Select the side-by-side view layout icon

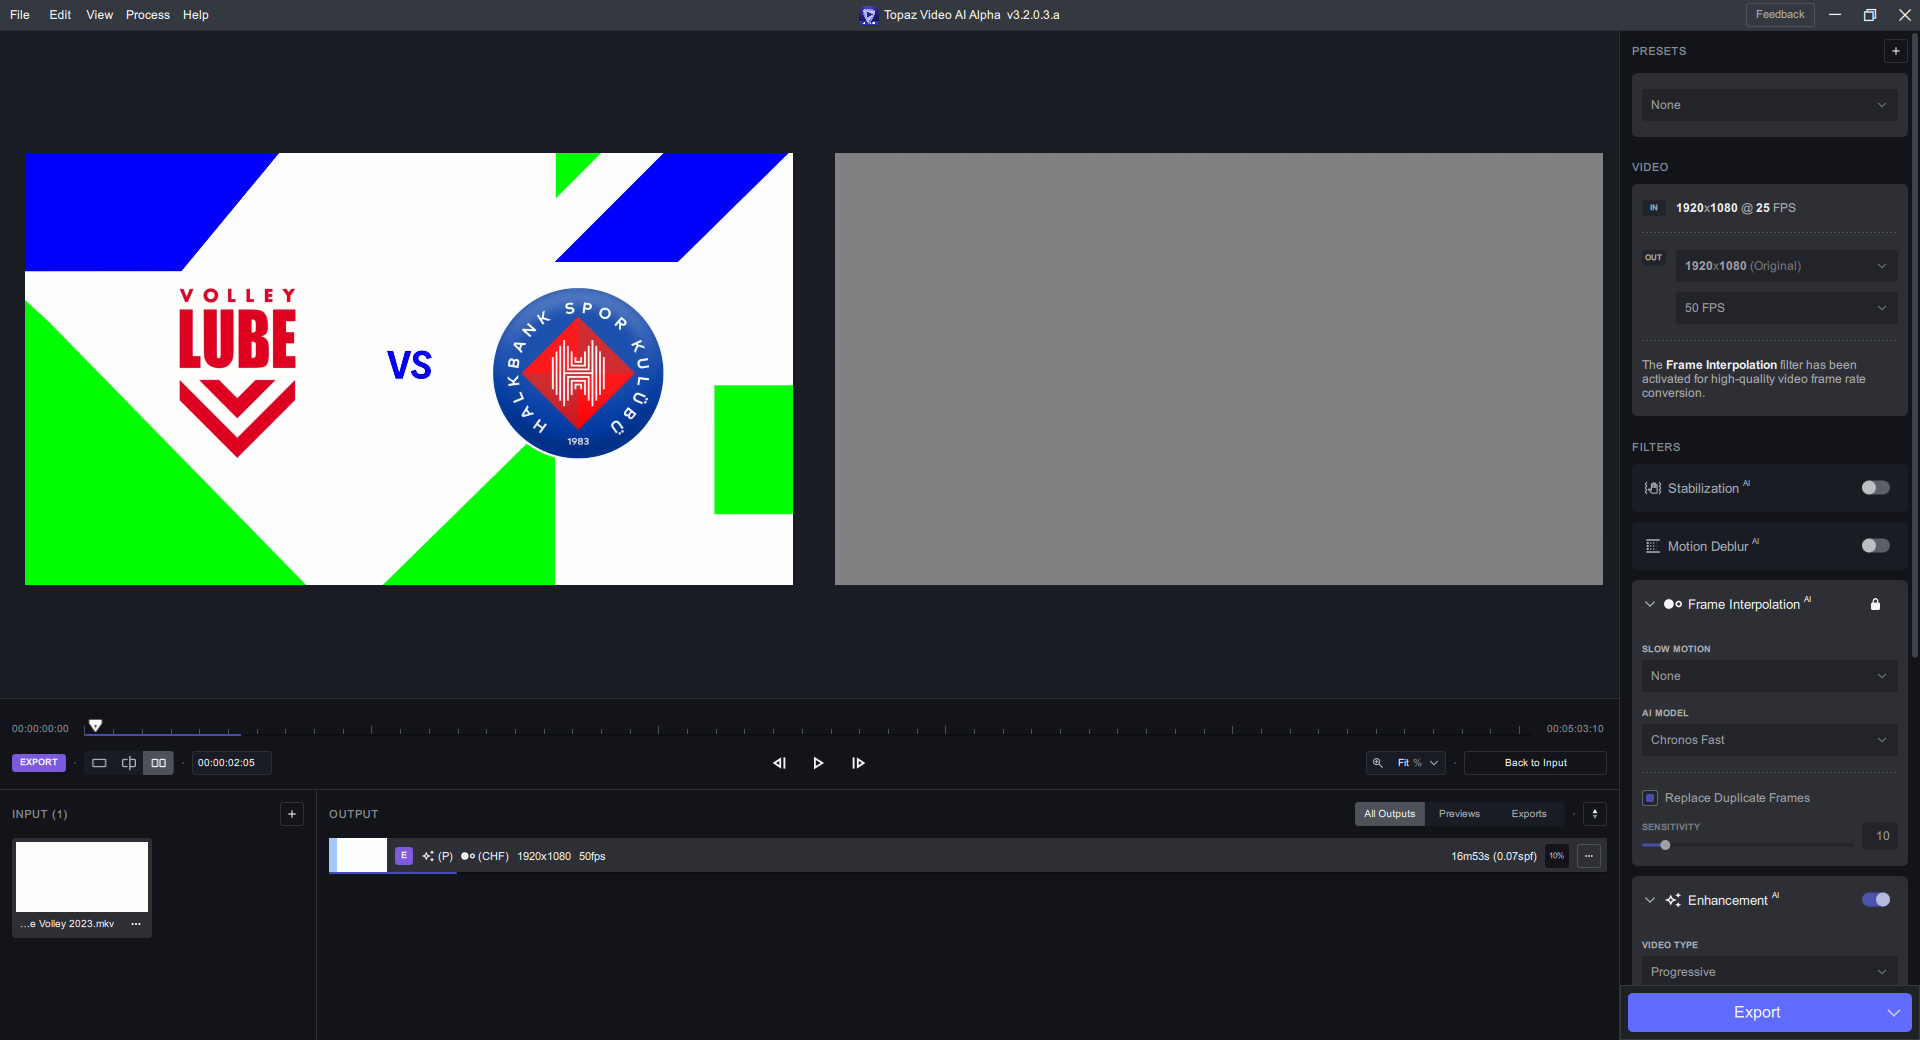point(158,763)
